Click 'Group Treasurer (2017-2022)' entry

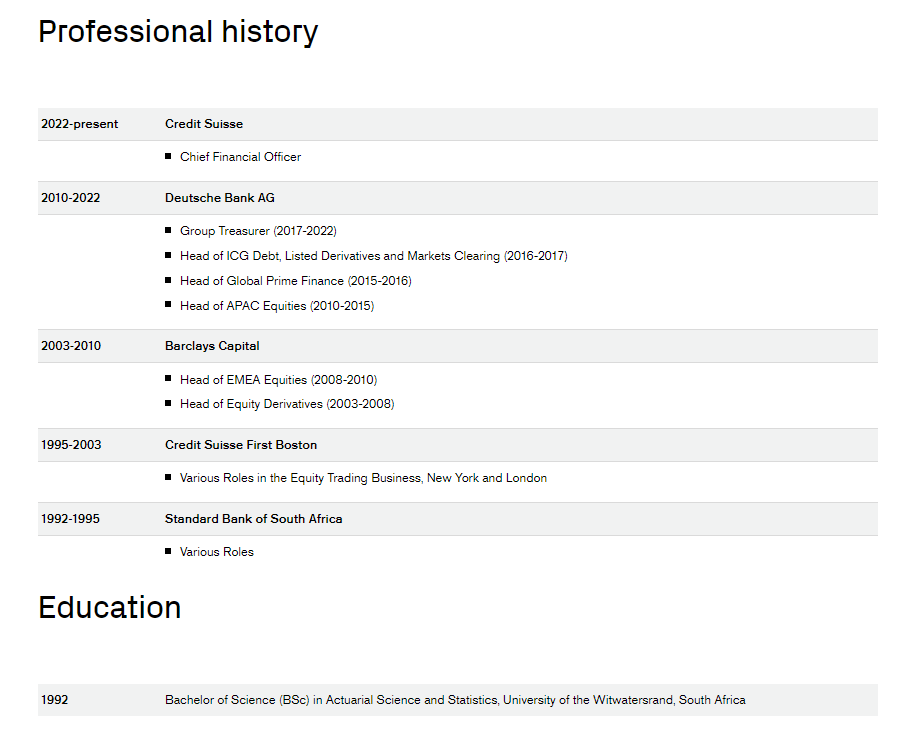(258, 231)
